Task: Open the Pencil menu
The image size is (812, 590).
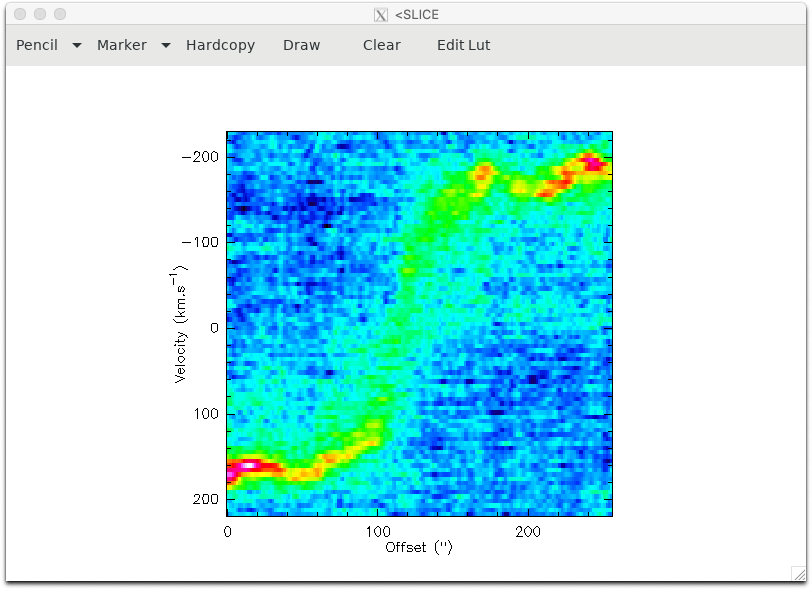Action: click(37, 45)
